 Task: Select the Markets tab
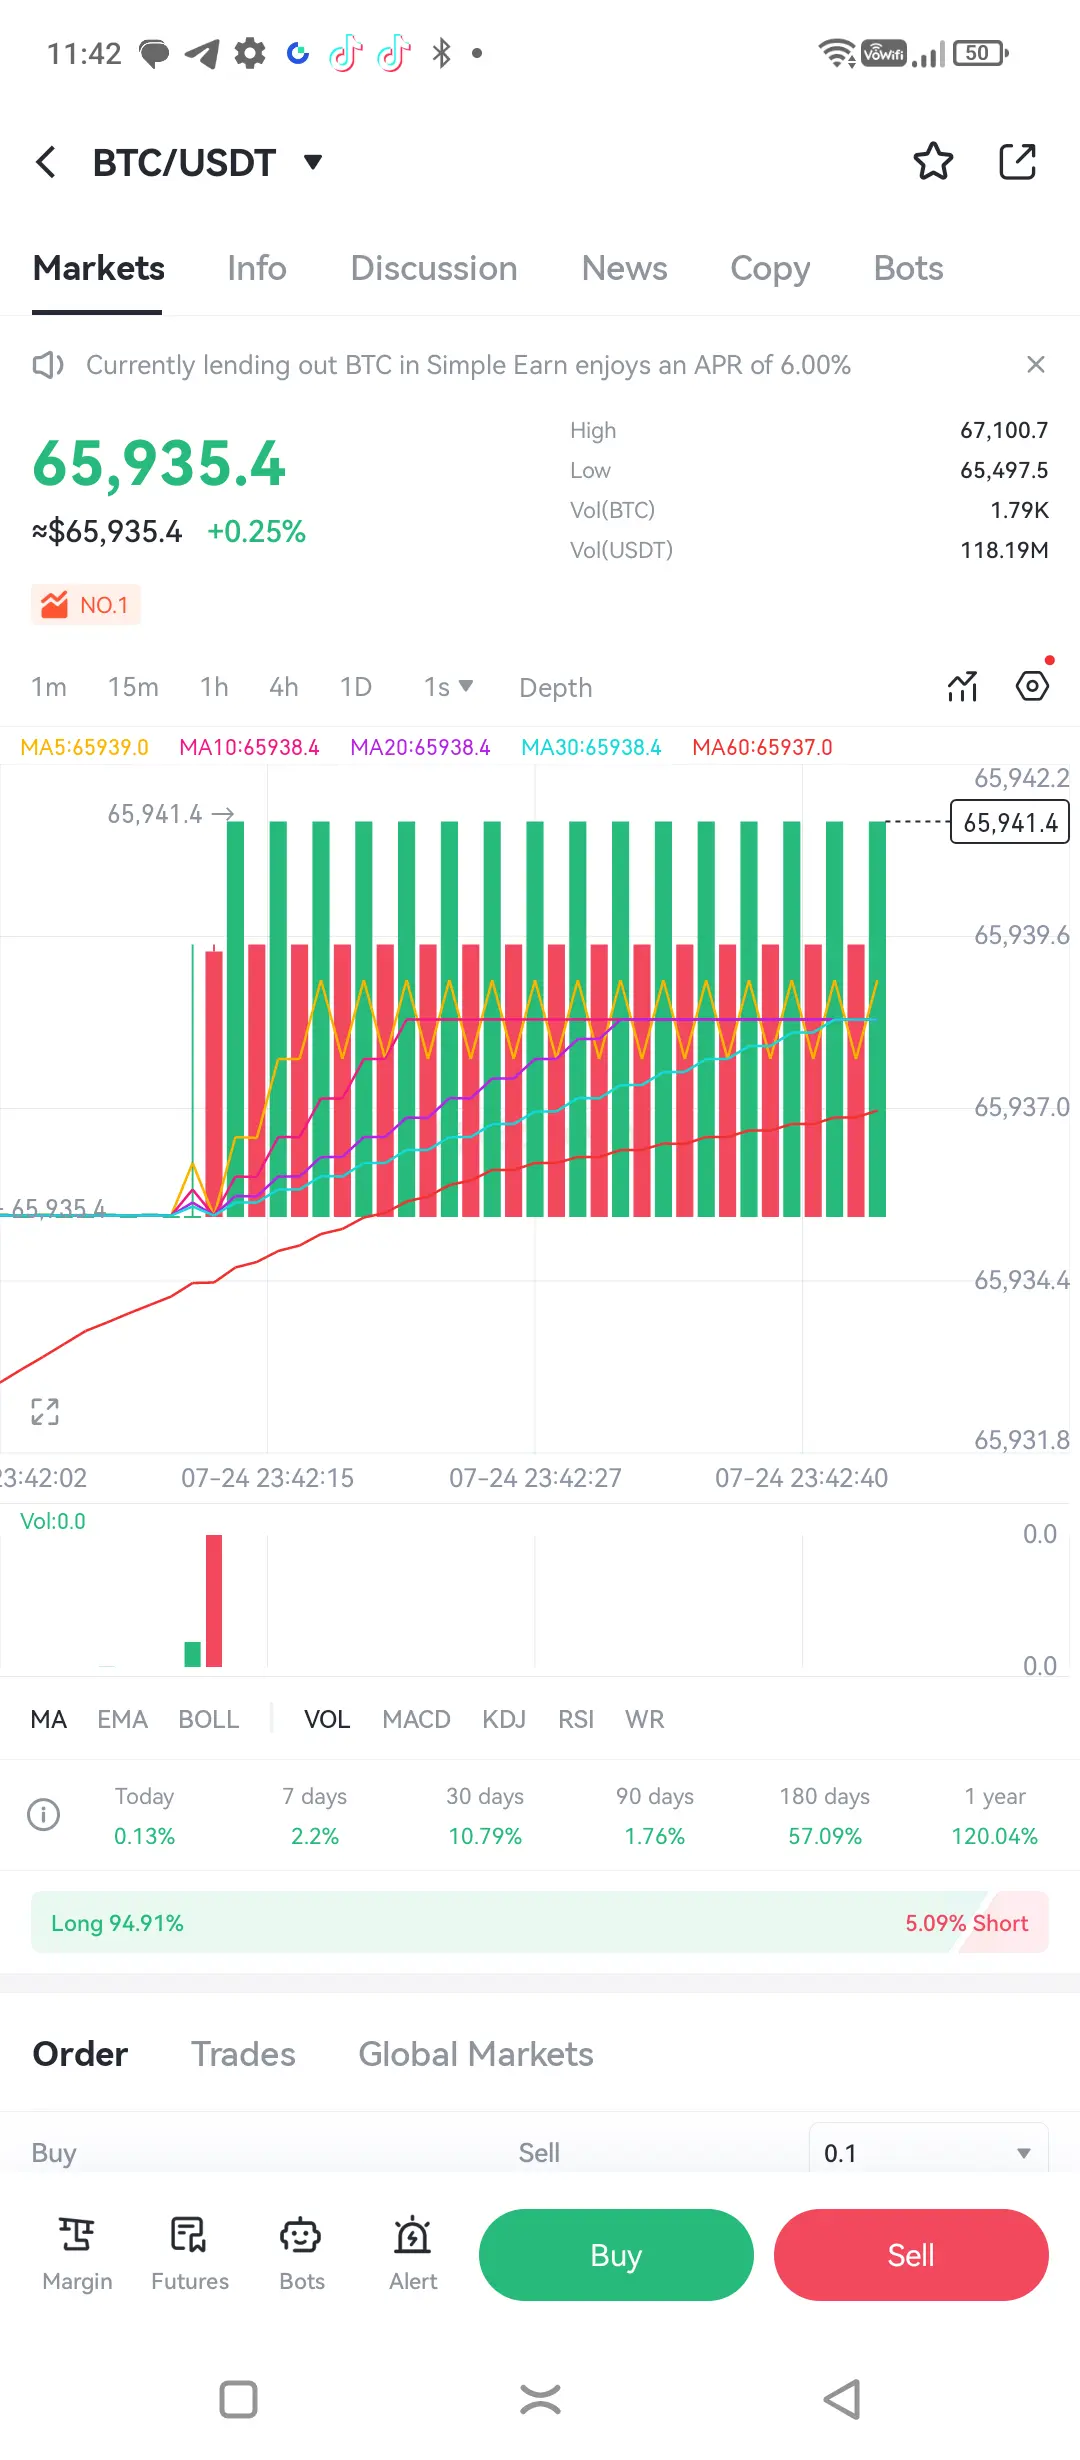(98, 268)
